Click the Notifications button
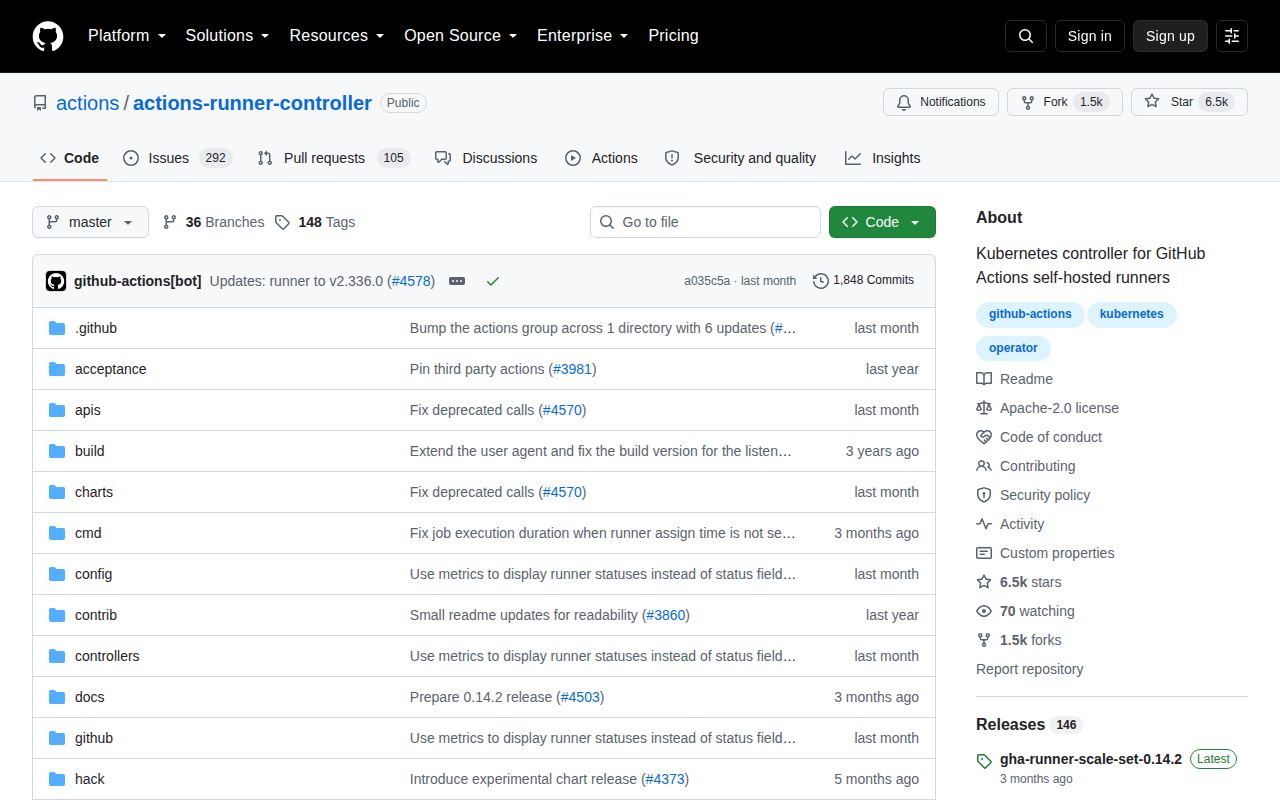Image resolution: width=1280 pixels, height=800 pixels. [941, 102]
